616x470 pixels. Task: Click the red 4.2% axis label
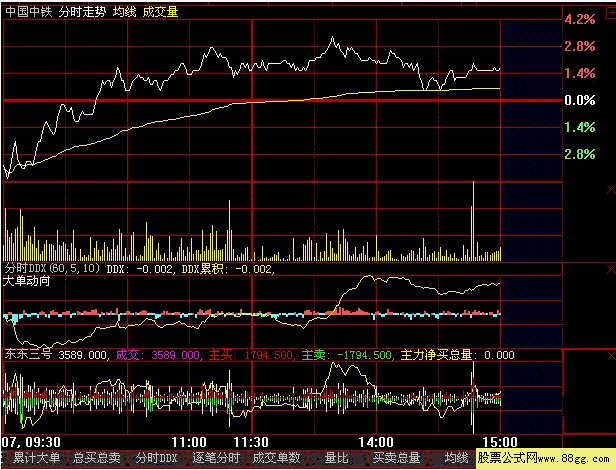(580, 19)
